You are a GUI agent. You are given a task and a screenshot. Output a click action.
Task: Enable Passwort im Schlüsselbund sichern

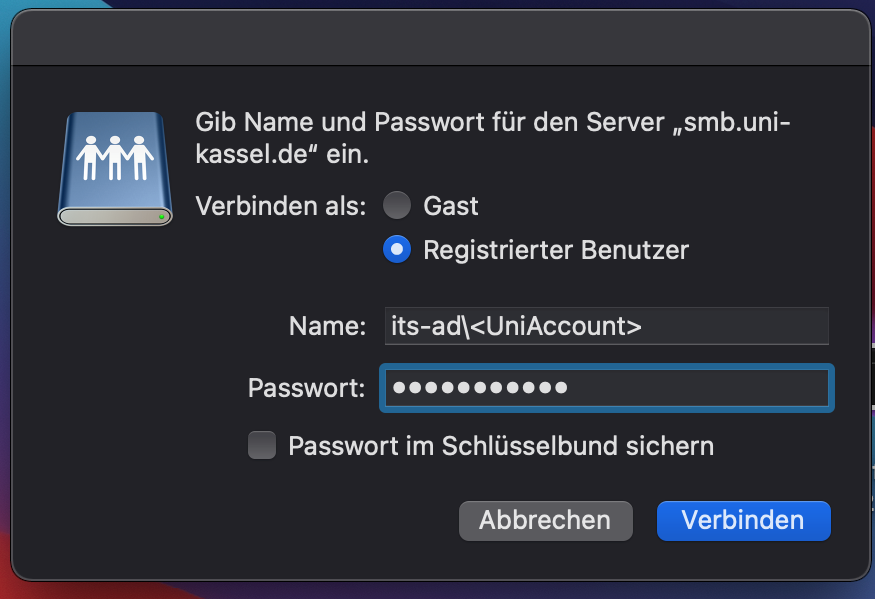click(x=261, y=445)
